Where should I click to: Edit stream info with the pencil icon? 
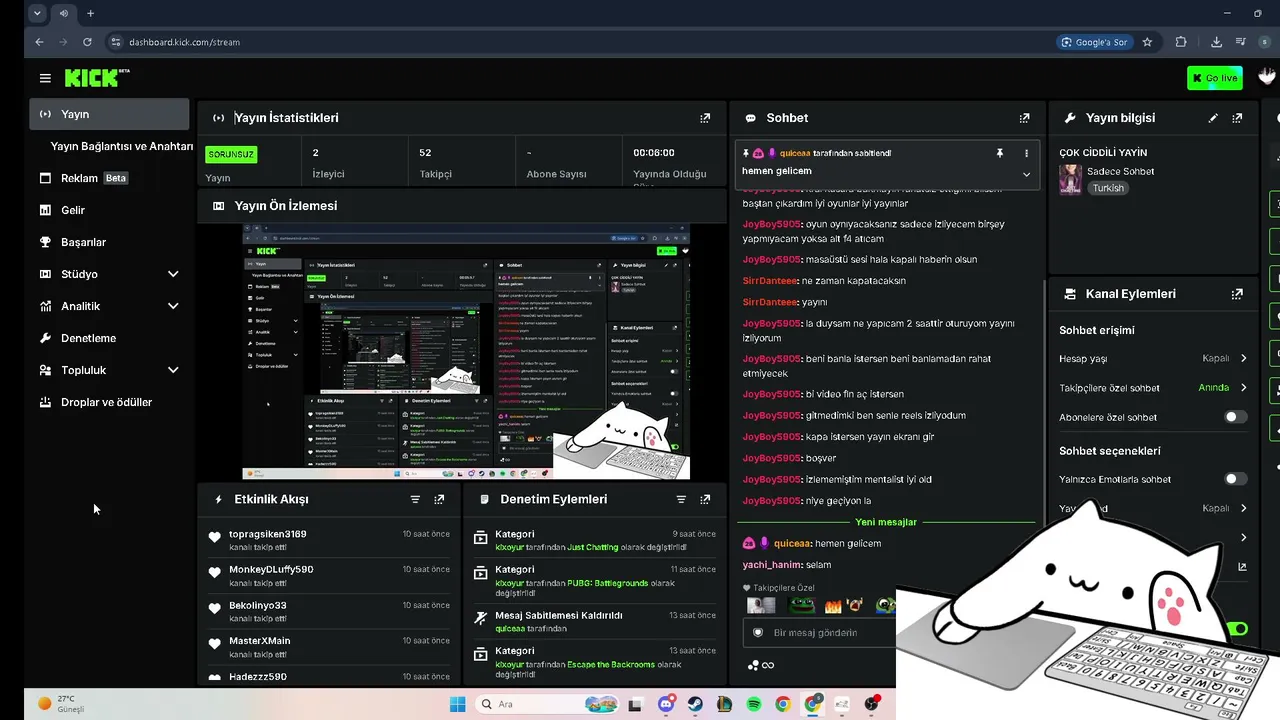1213,118
